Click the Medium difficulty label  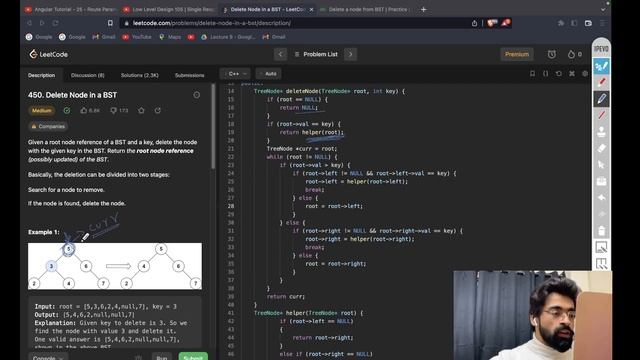tap(42, 111)
